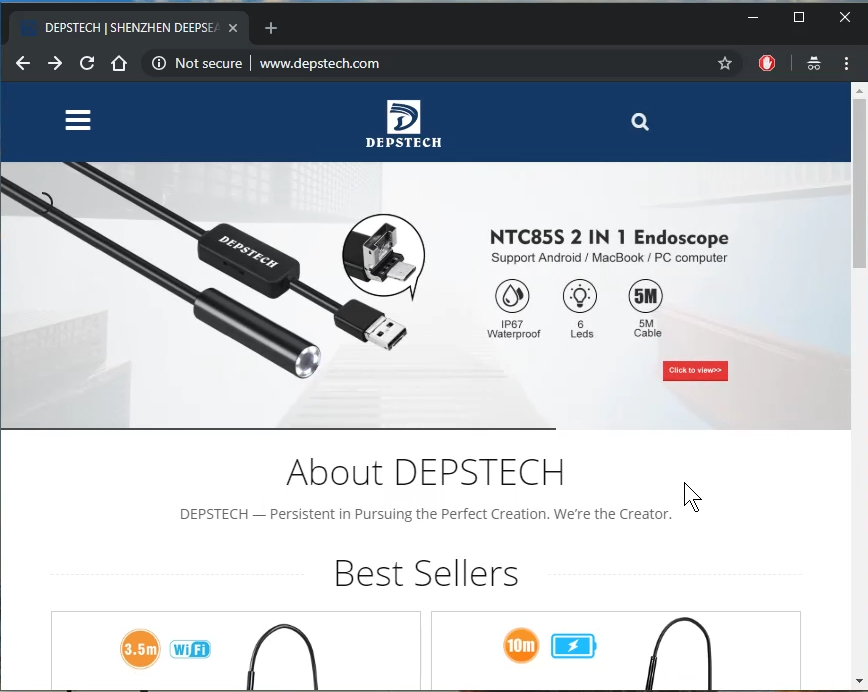Click the page vertical scrollbar thumb
The height and width of the screenshot is (692, 868).
(859, 183)
